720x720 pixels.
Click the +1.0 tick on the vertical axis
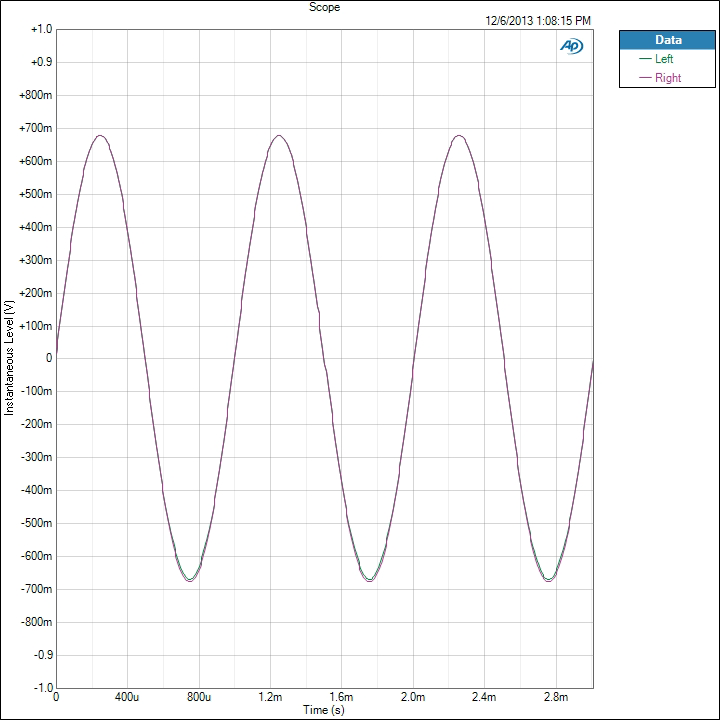[41, 30]
